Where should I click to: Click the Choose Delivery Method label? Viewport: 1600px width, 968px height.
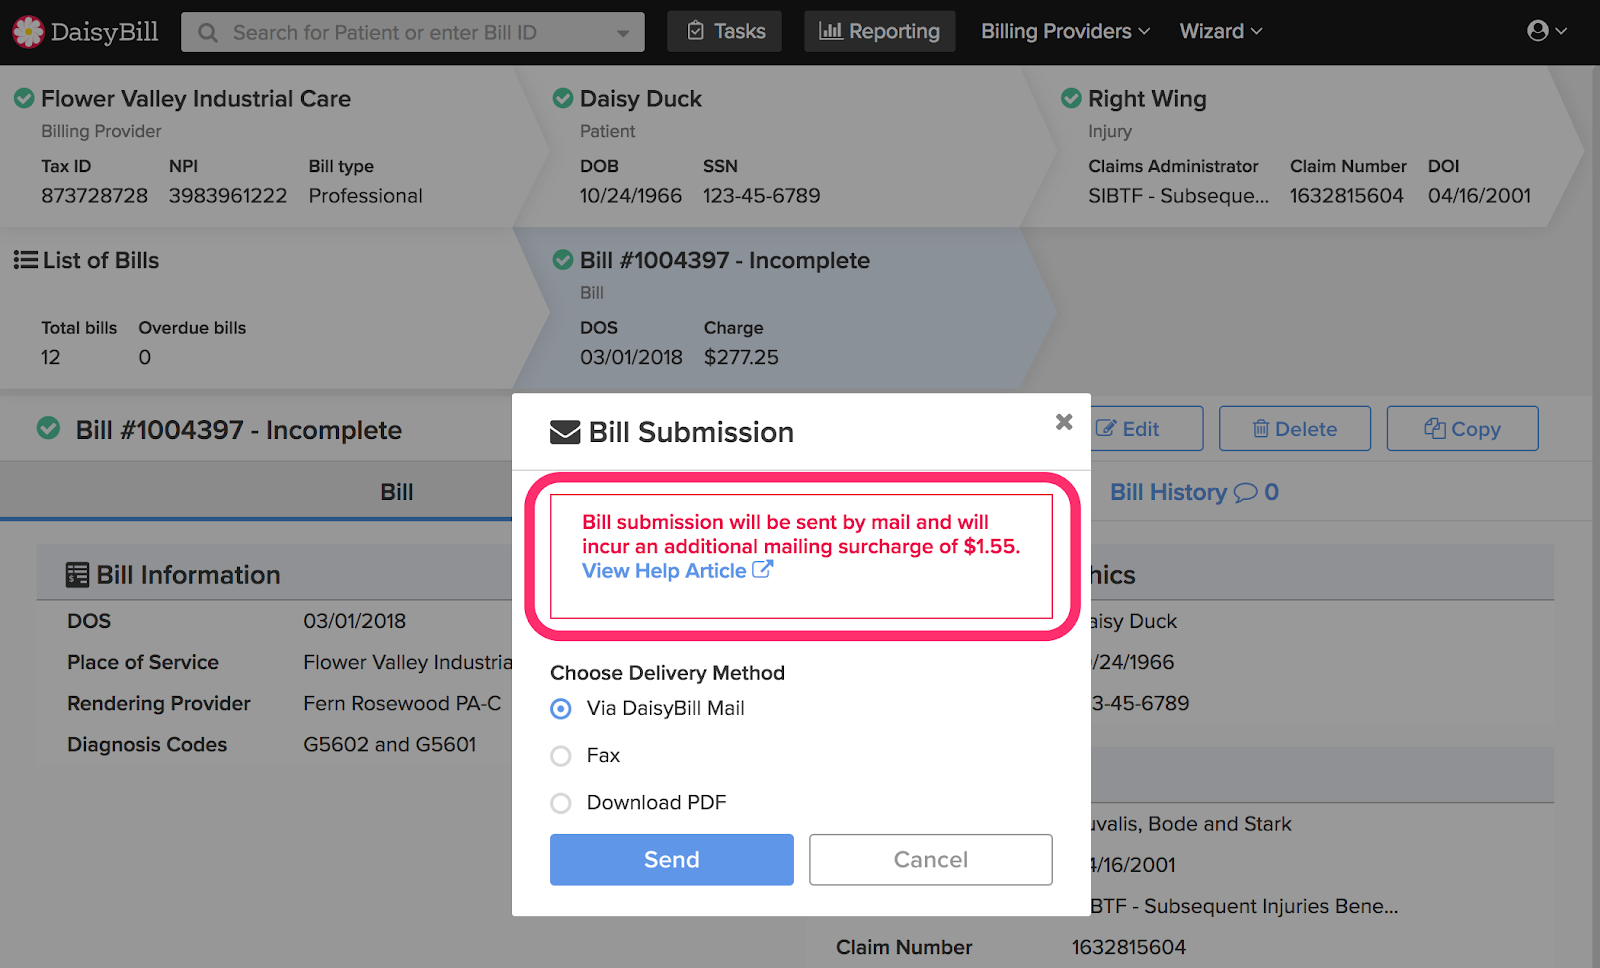pos(667,673)
